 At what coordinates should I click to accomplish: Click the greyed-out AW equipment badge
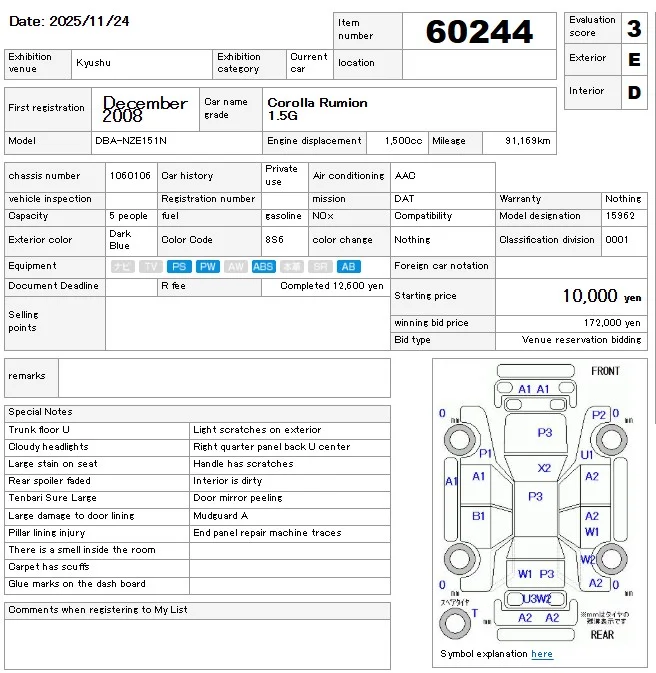tap(235, 267)
